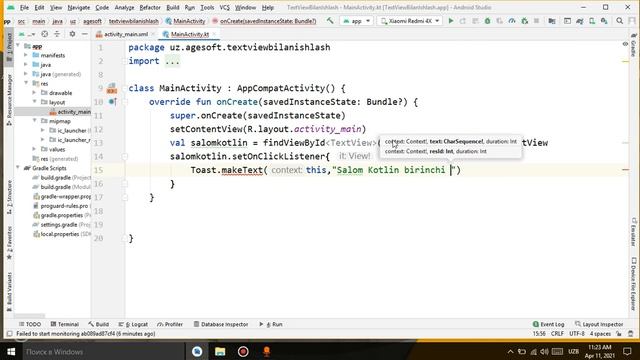Click Apply Changes and Restart Activity icon
The image size is (640, 360).
pos(463,20)
